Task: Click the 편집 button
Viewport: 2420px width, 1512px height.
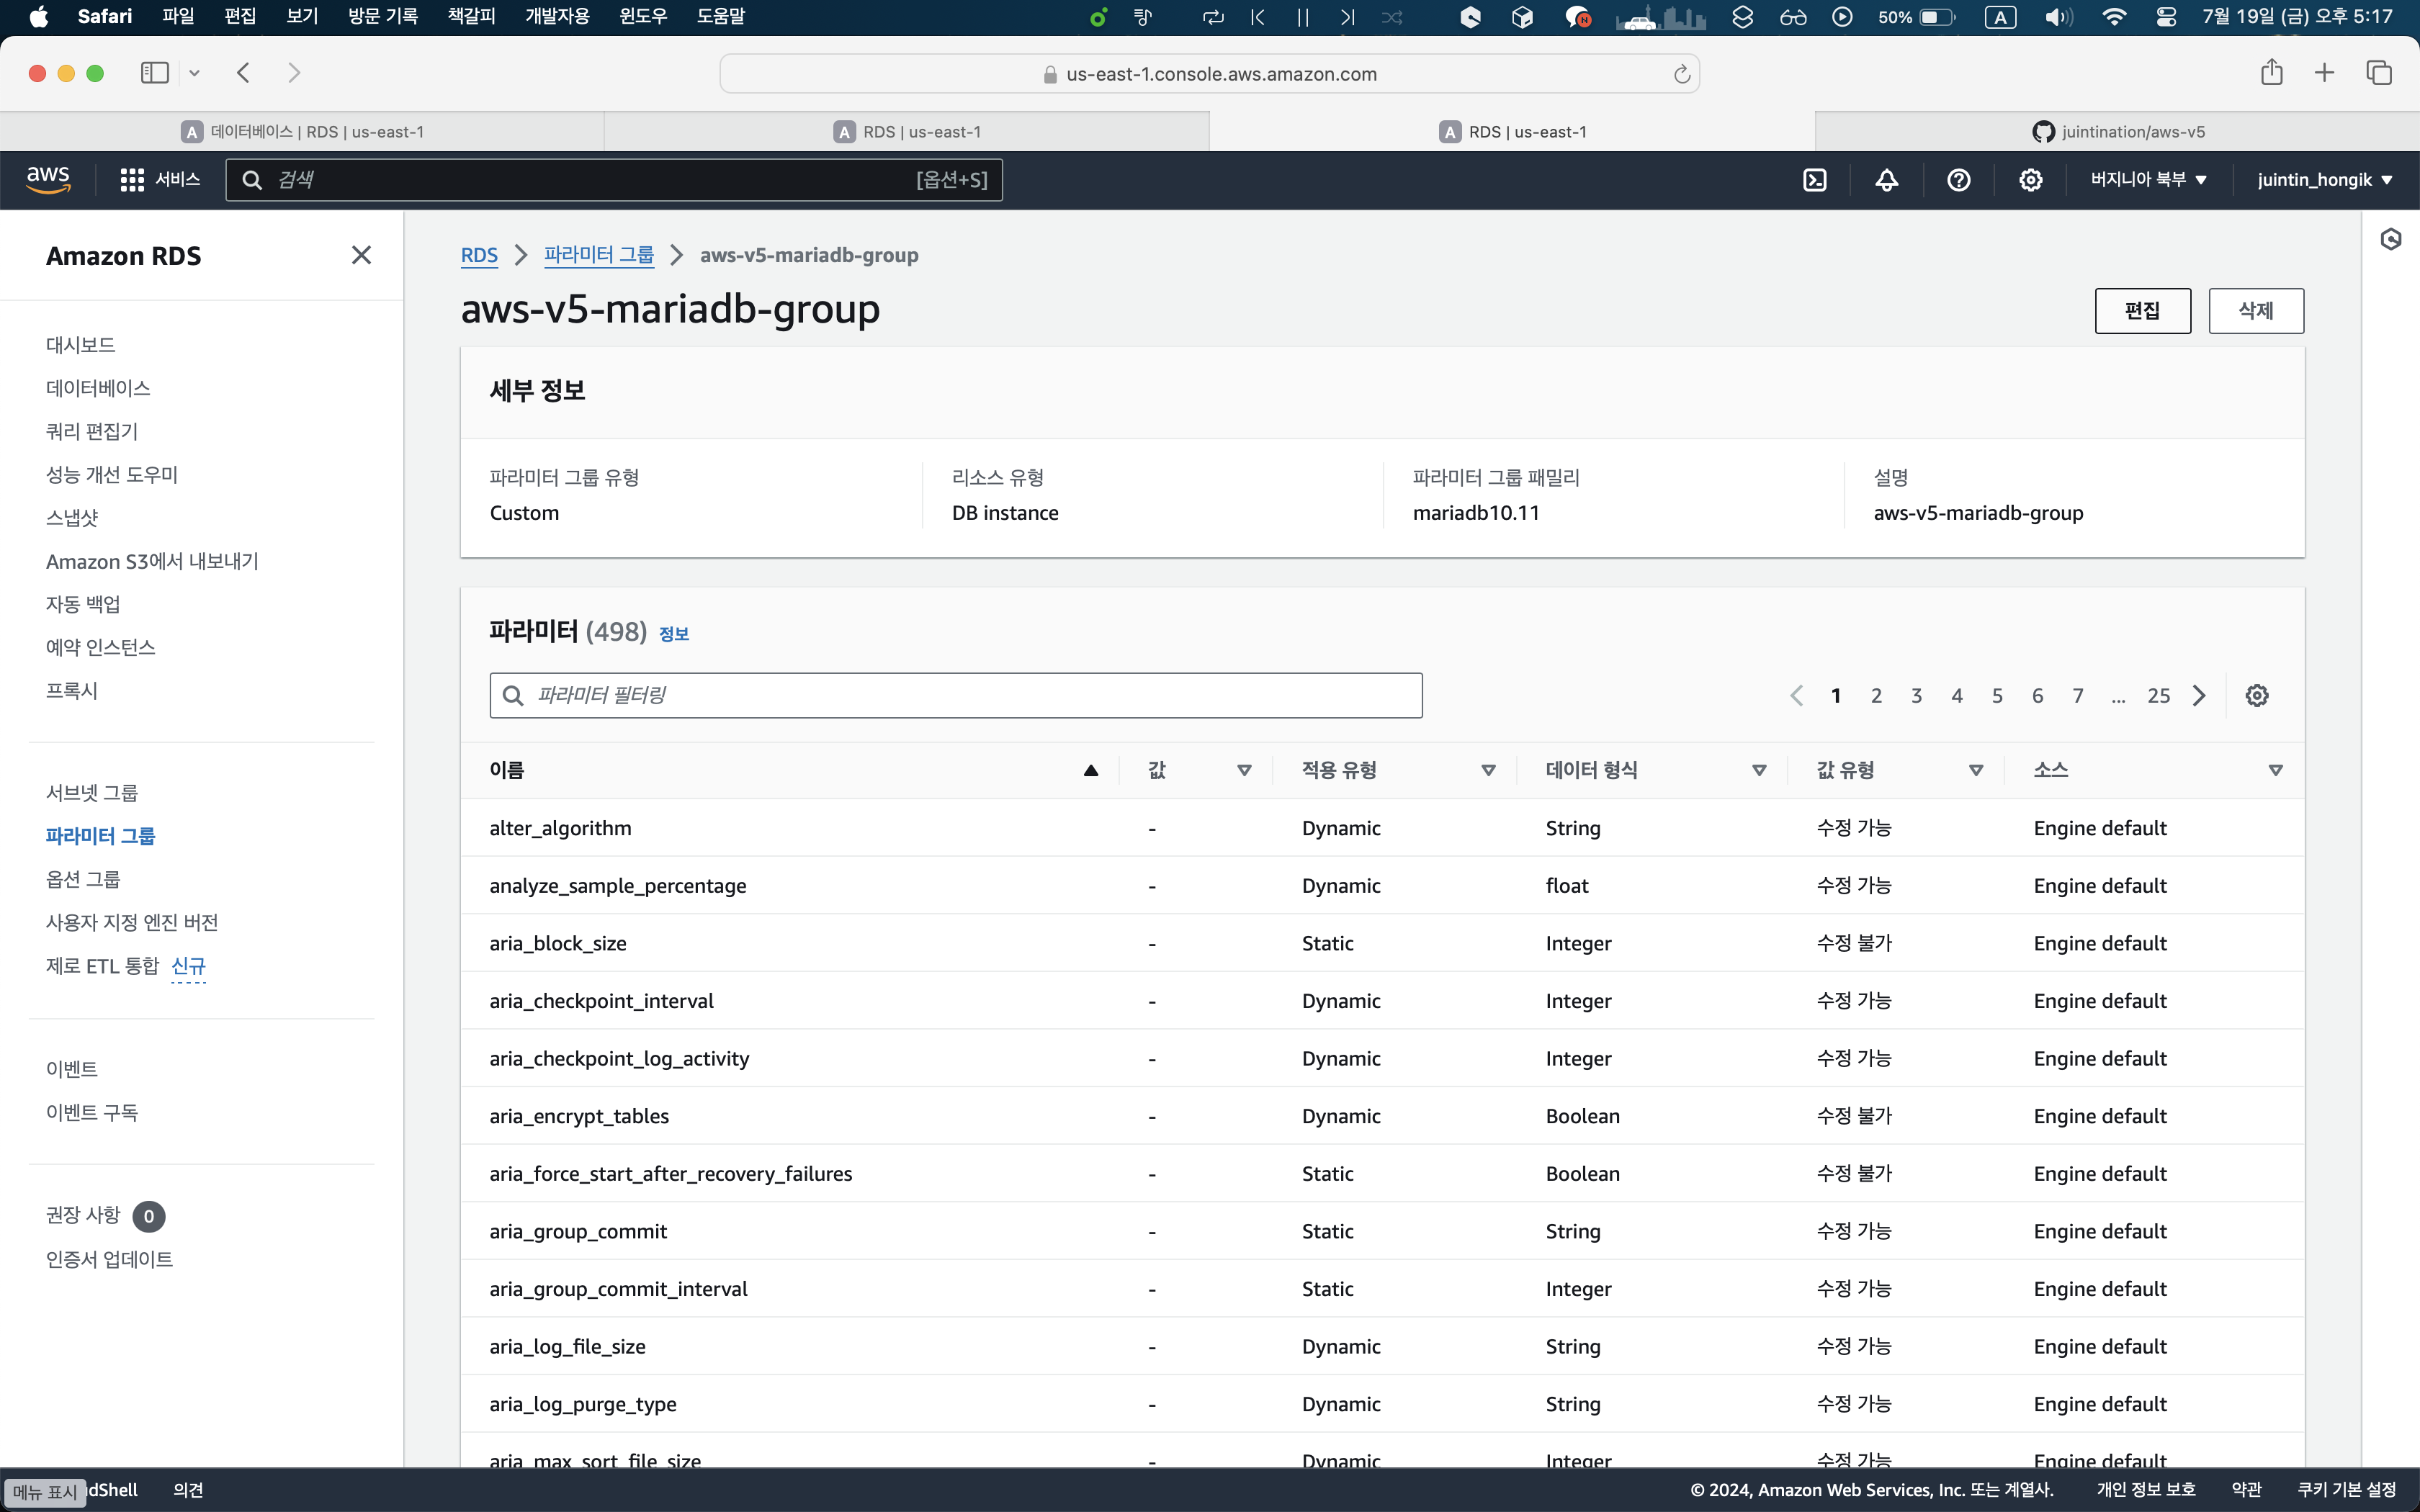Action: pyautogui.click(x=2142, y=311)
